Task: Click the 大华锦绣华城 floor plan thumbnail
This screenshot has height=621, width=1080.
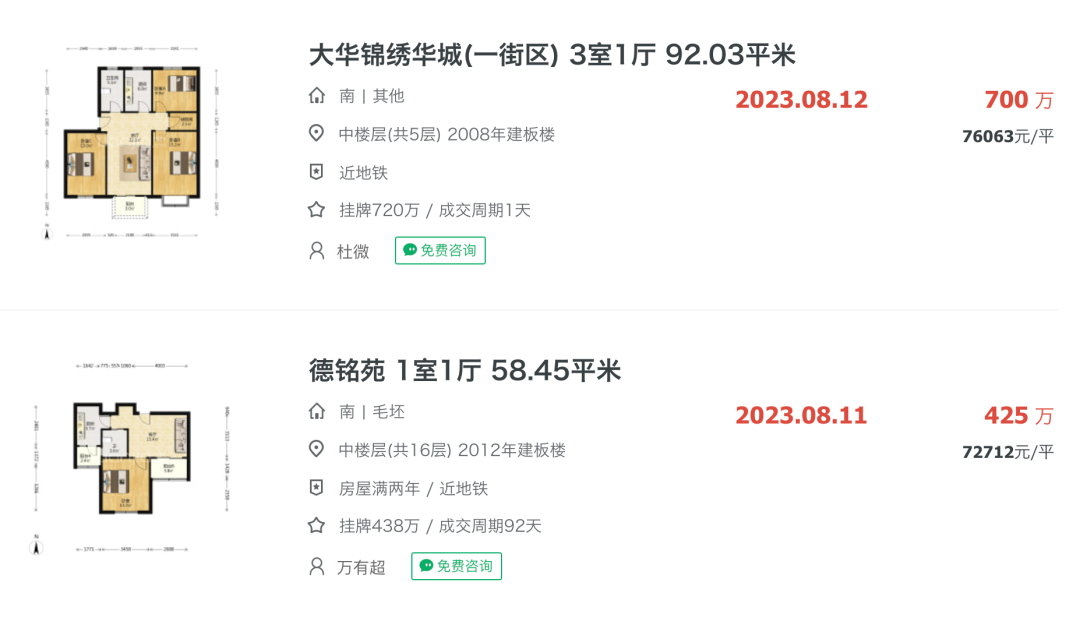Action: pyautogui.click(x=131, y=143)
